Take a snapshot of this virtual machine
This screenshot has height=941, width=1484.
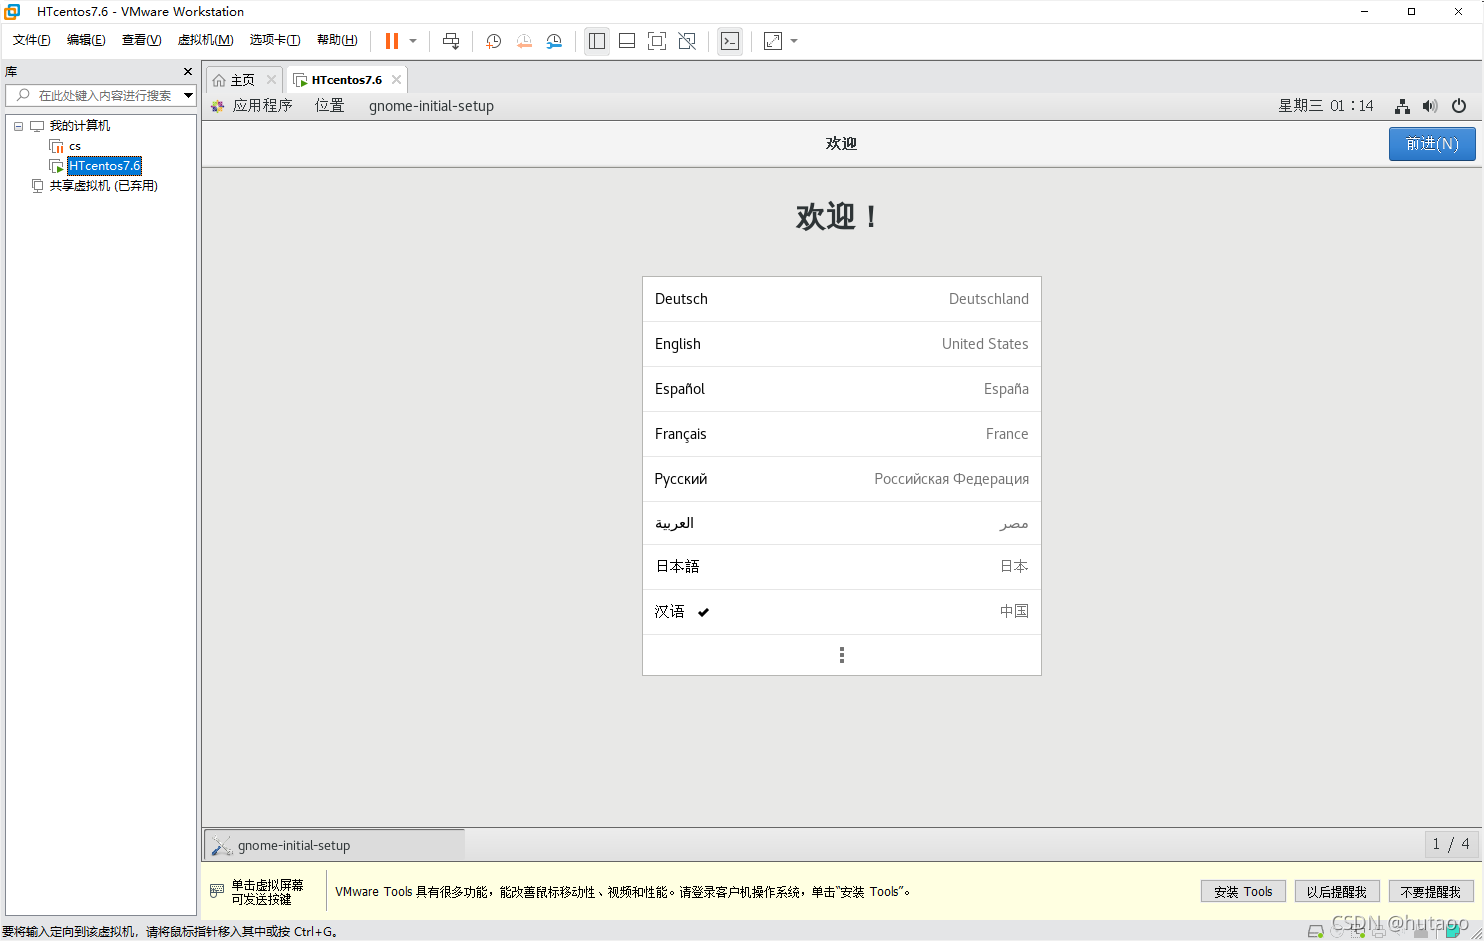coord(494,41)
